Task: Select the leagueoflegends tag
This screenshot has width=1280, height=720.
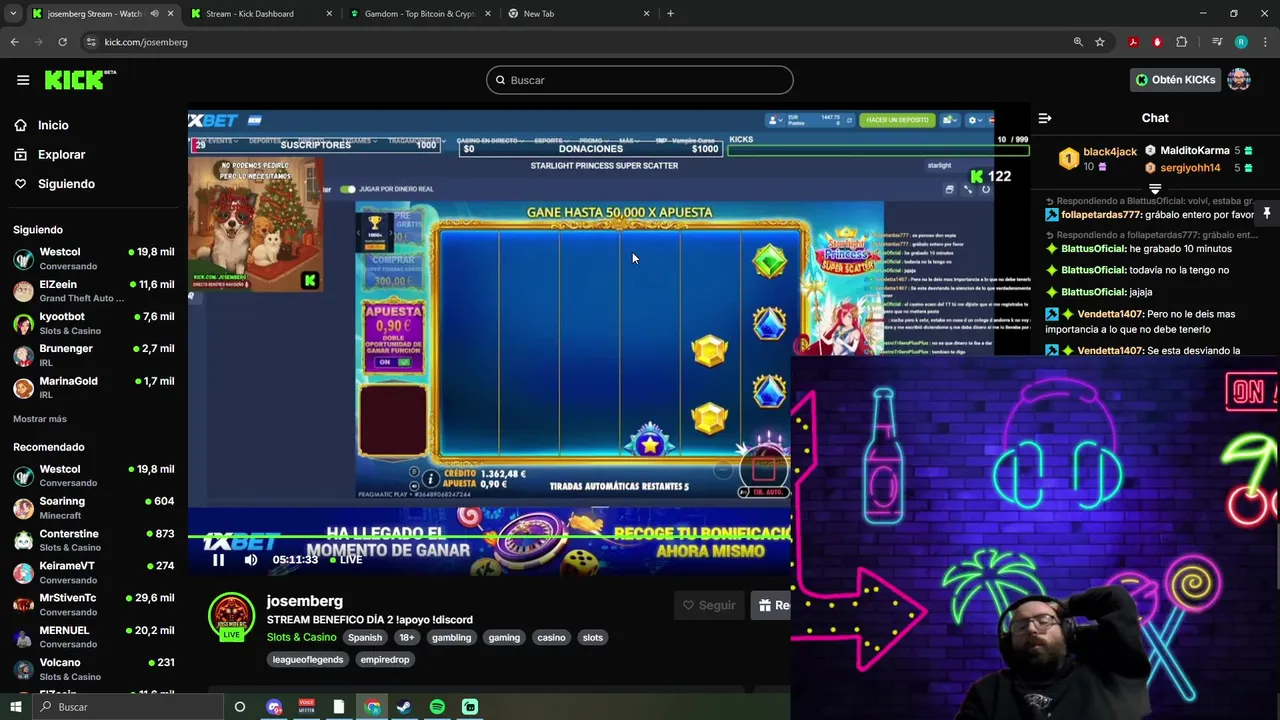Action: point(308,659)
